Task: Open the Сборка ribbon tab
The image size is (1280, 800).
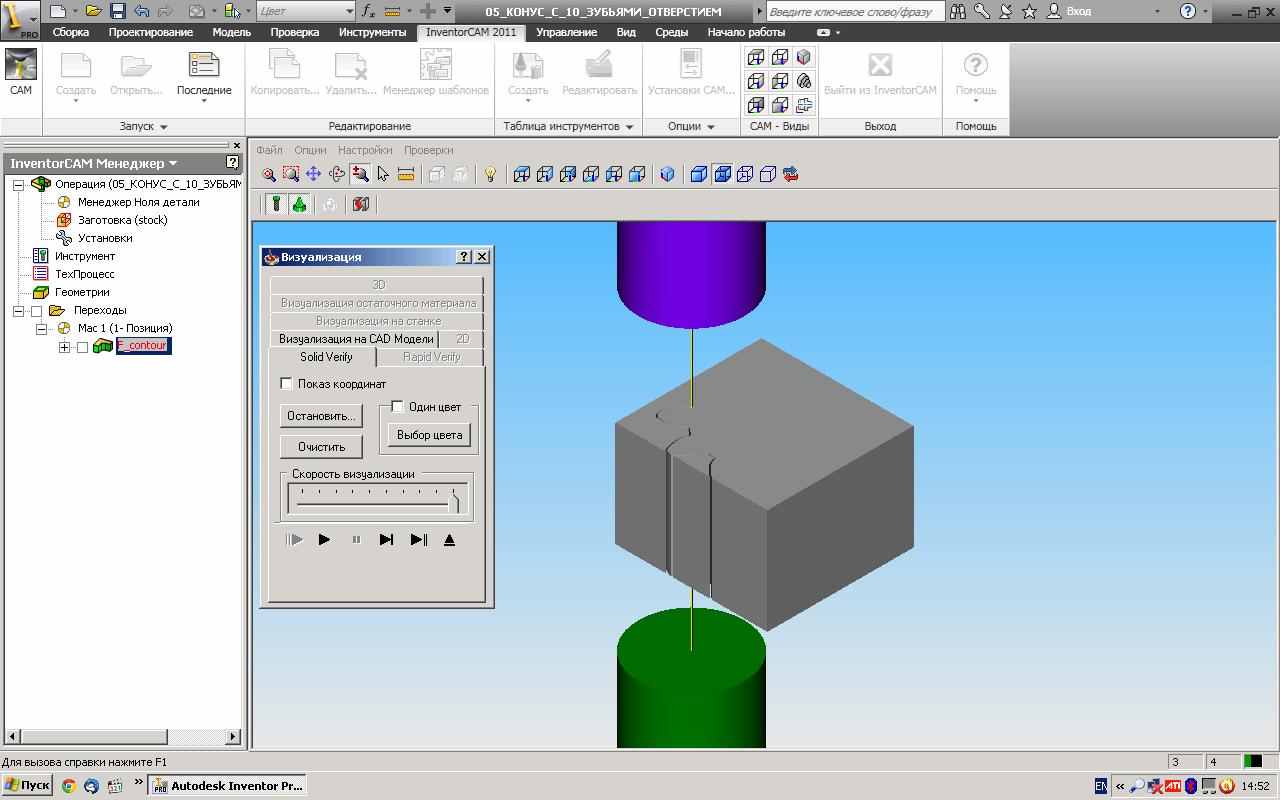Action: point(71,32)
